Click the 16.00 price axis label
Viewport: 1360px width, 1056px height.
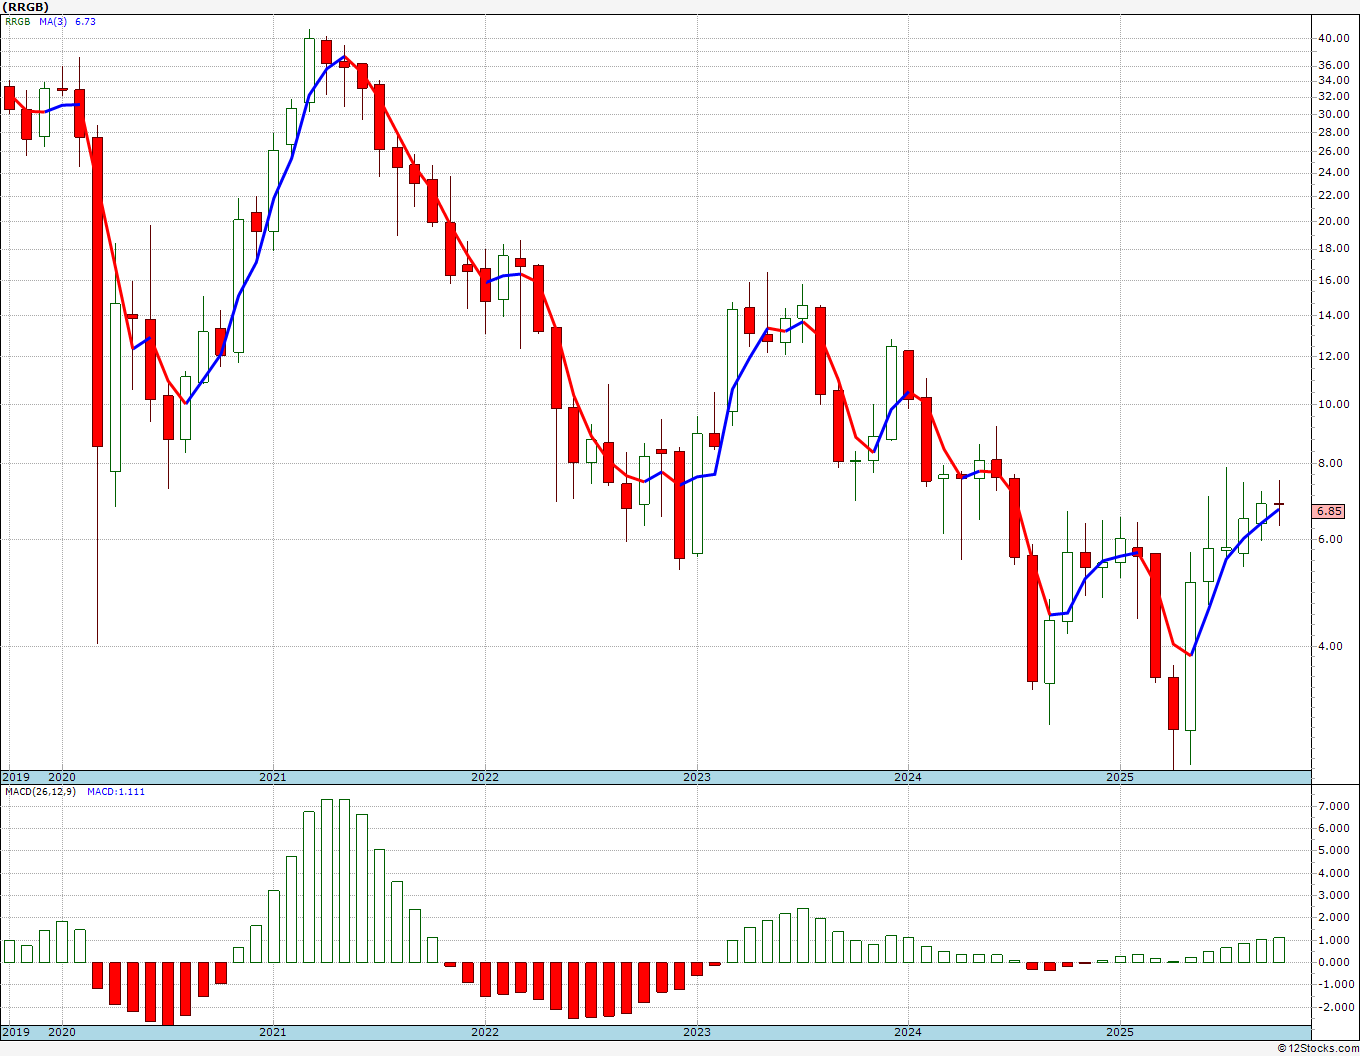[x=1333, y=280]
